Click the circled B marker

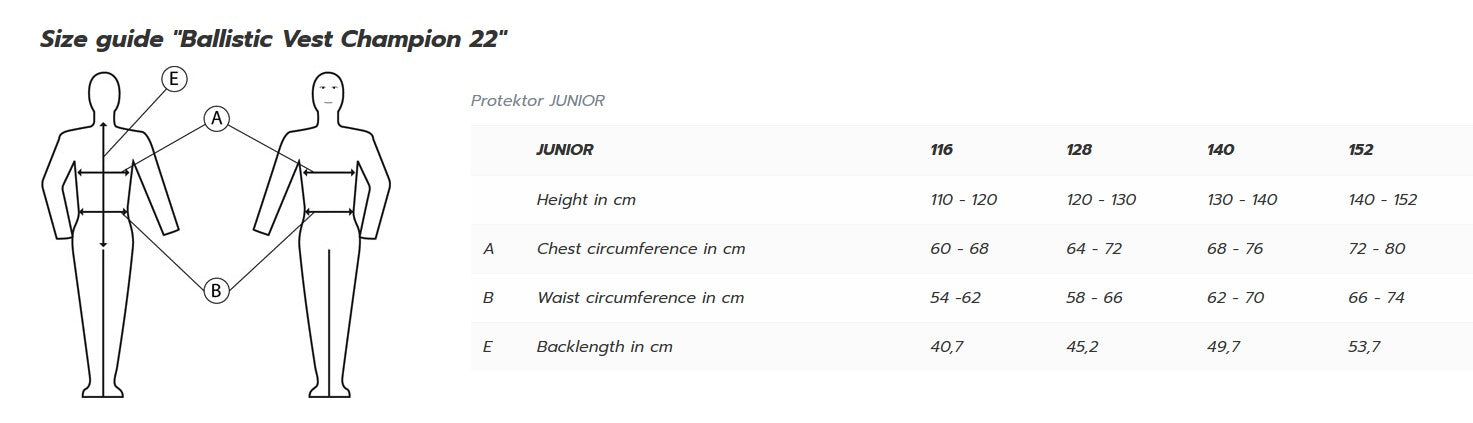pos(216,291)
